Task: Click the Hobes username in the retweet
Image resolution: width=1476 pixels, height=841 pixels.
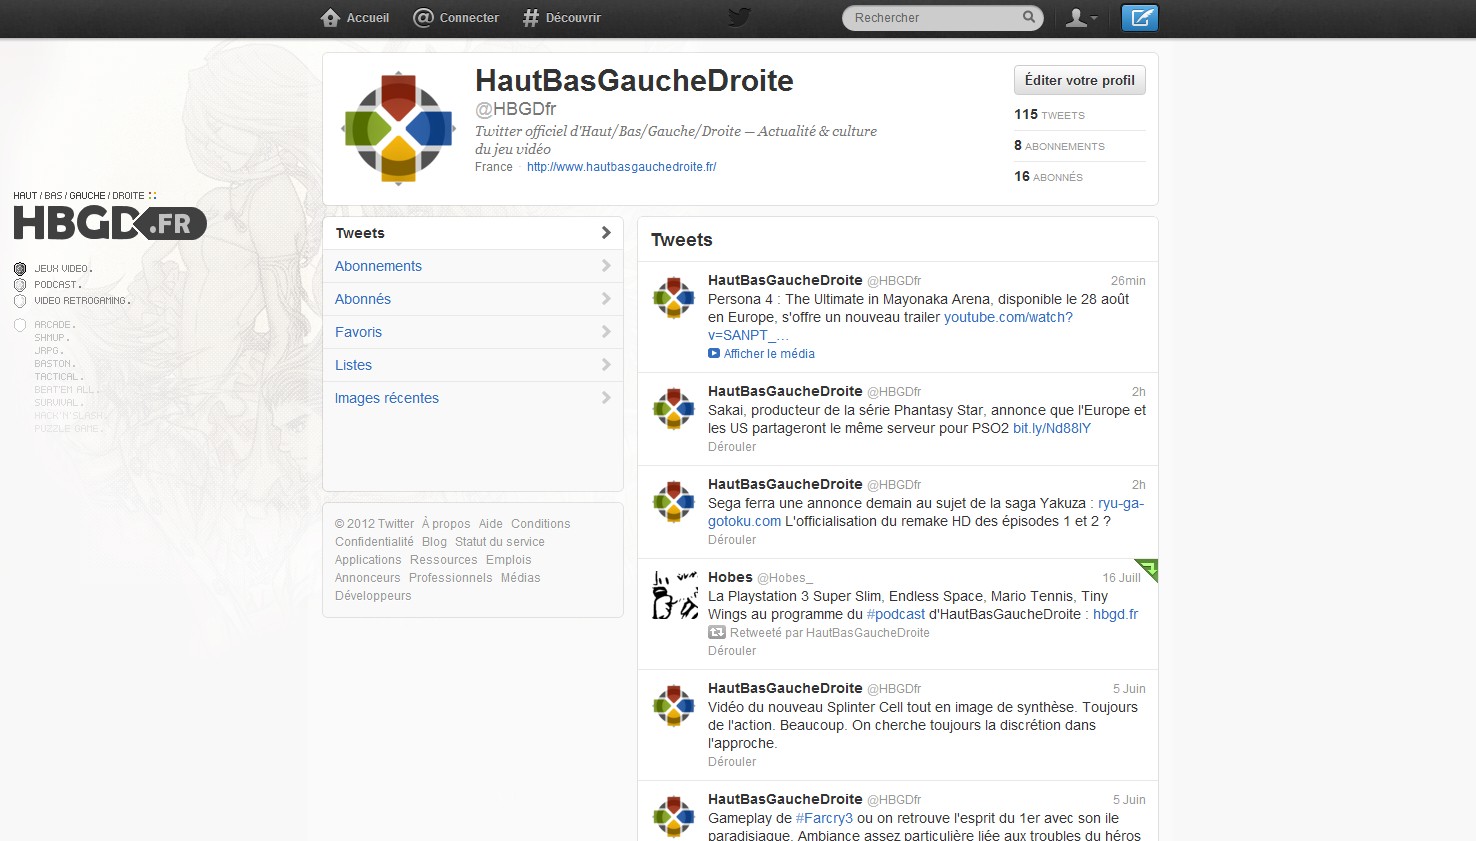Action: click(730, 577)
